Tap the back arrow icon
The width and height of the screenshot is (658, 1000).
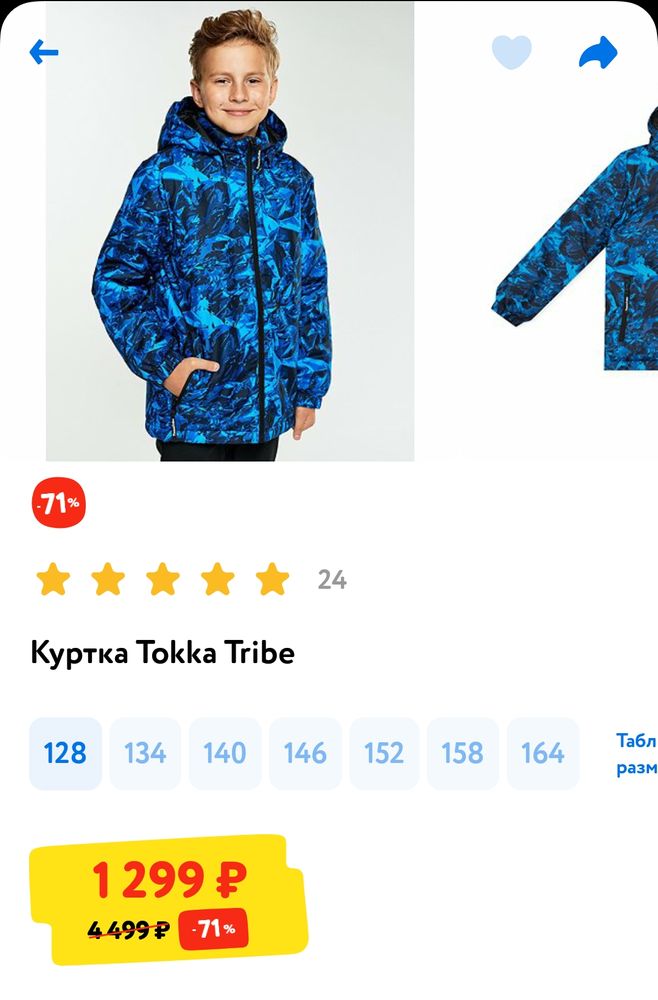[43, 52]
